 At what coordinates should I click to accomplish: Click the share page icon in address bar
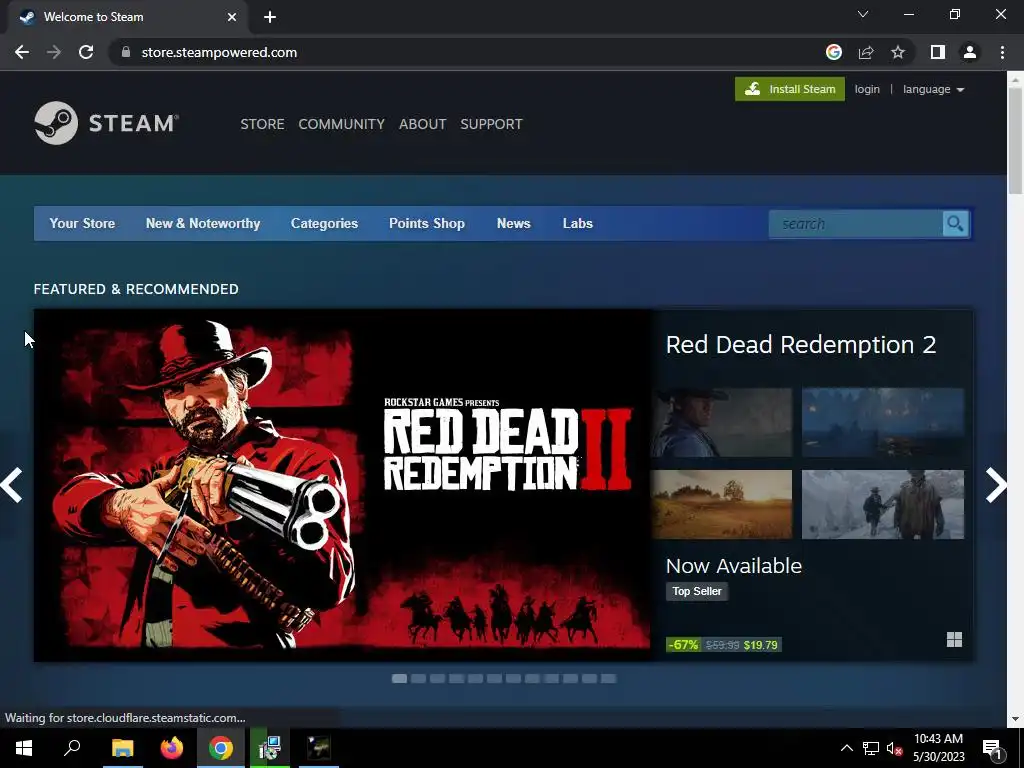pos(866,52)
